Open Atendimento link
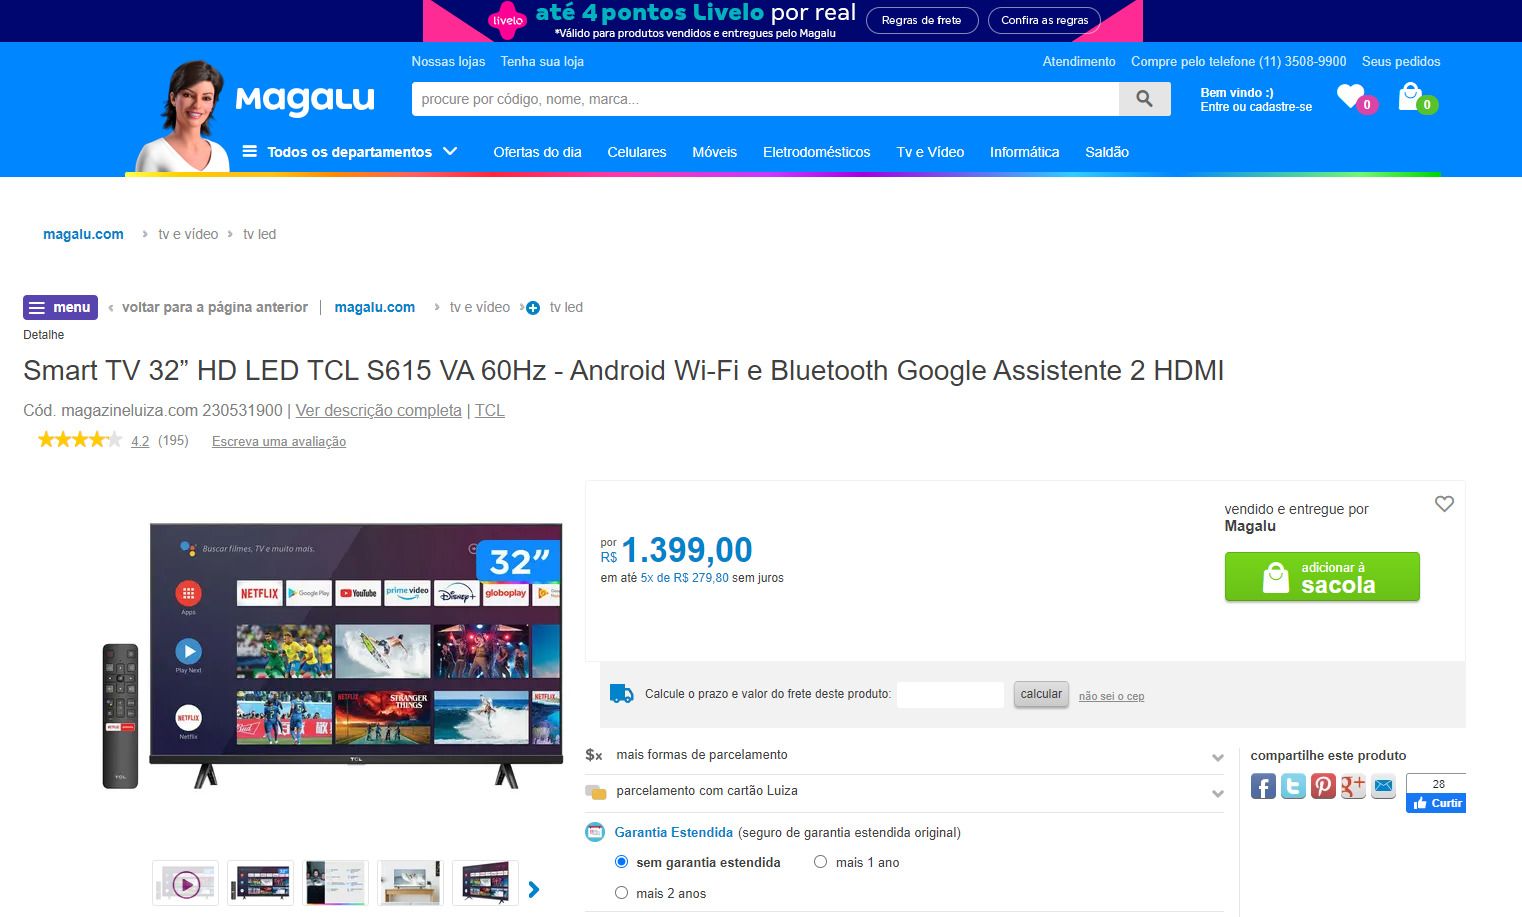 (1079, 61)
